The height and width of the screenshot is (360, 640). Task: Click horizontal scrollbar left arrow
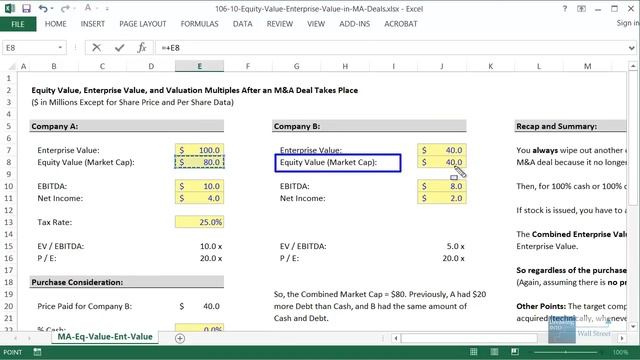tap(396, 338)
